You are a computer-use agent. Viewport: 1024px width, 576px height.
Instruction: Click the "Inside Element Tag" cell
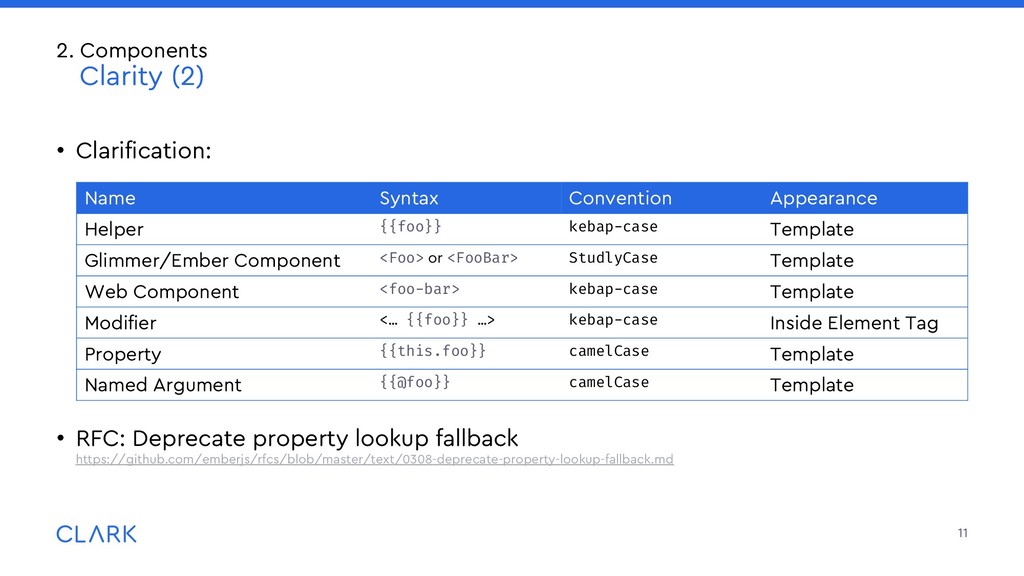tap(854, 323)
